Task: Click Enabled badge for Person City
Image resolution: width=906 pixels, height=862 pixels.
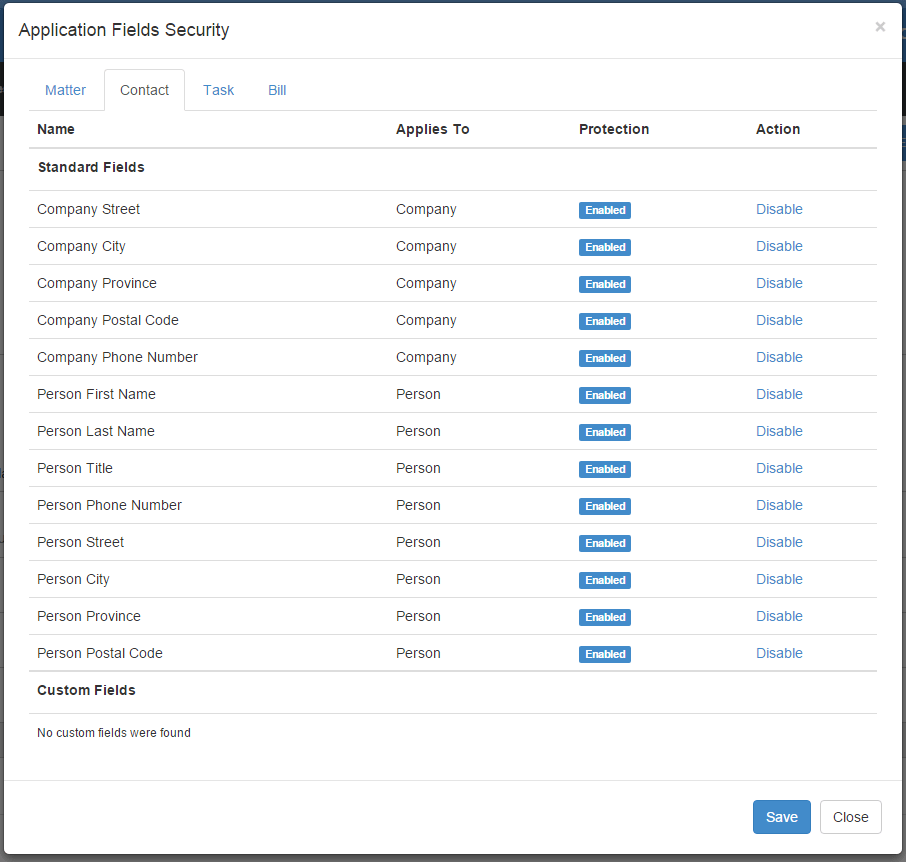Action: (x=605, y=580)
